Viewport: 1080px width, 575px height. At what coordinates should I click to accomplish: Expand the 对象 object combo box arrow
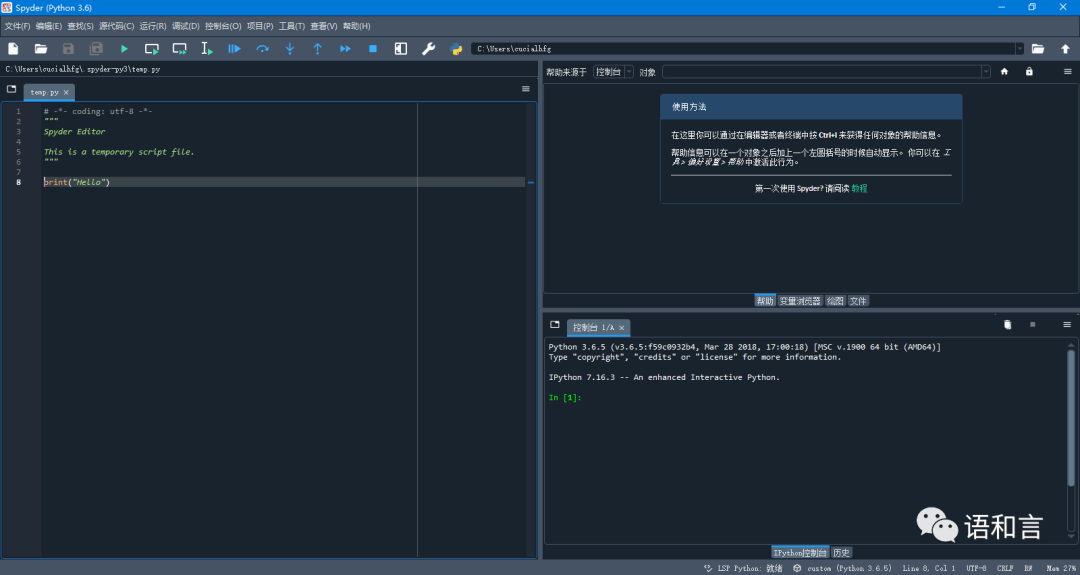[x=986, y=72]
